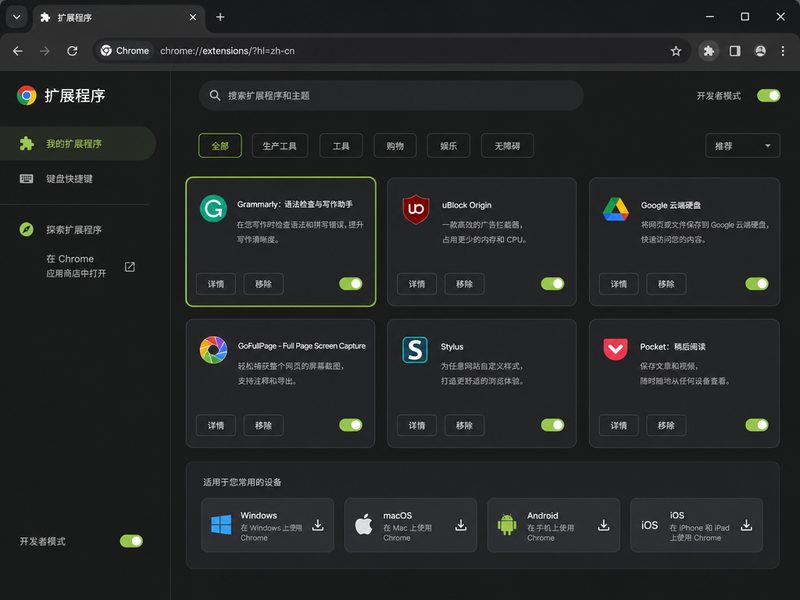Click the Windows logo icon
The height and width of the screenshot is (600, 800).
[221, 524]
